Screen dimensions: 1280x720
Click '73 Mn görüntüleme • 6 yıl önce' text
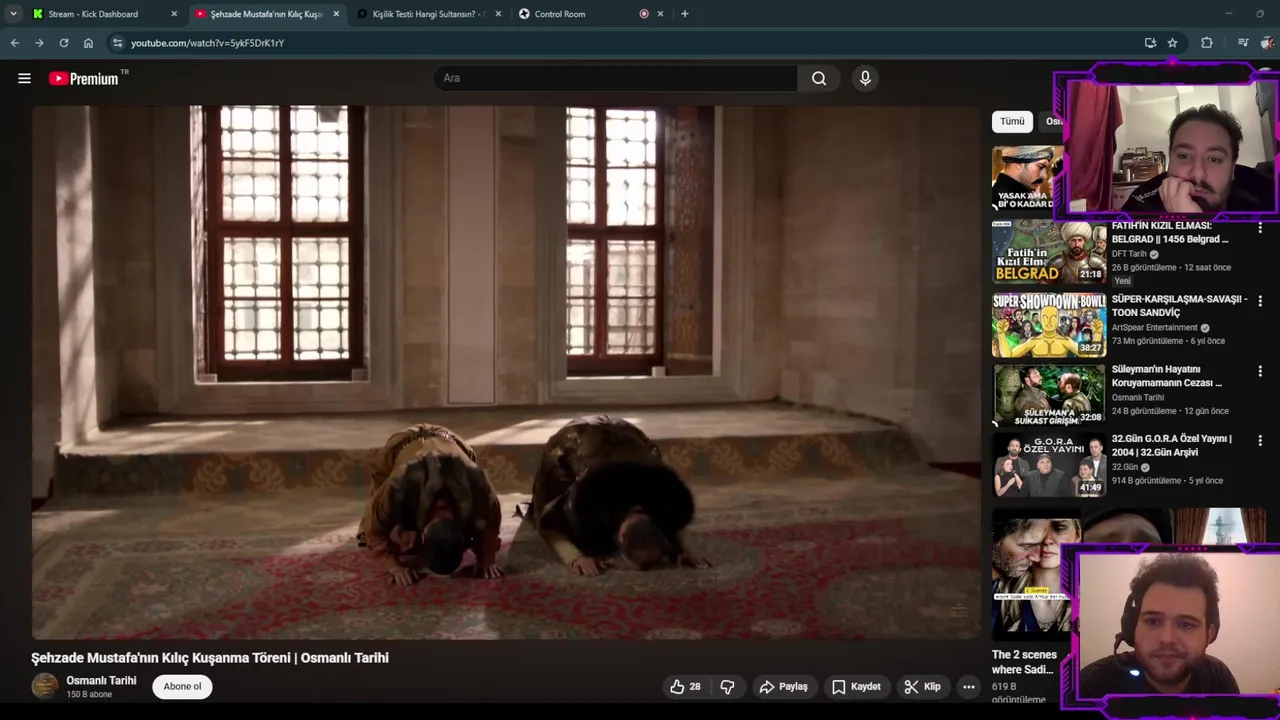coord(1168,341)
